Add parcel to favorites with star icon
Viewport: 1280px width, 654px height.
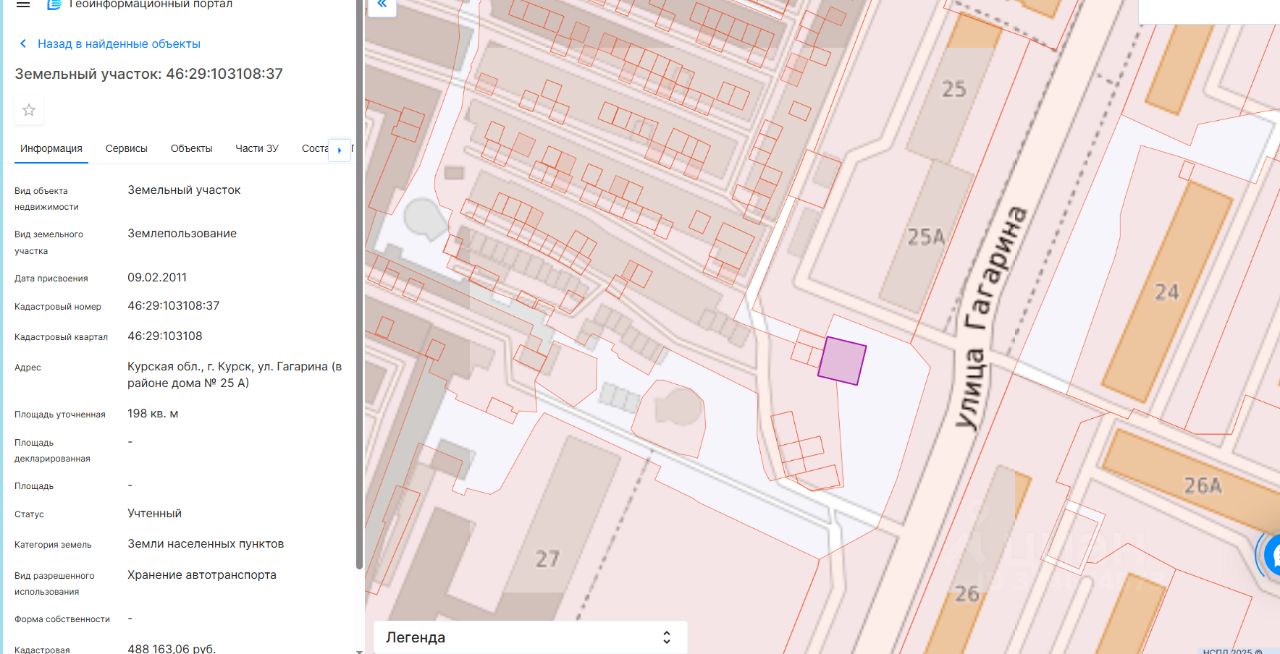[29, 110]
